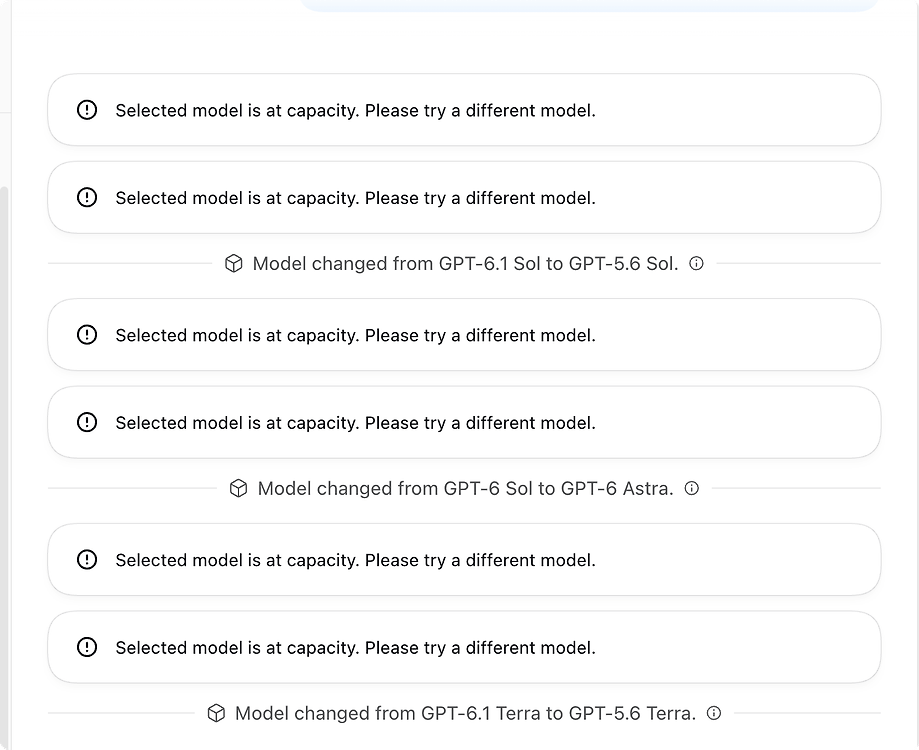Image resolution: width=919 pixels, height=750 pixels.
Task: Click info icon after GPT-5.6 Sol notice
Action: 696,264
